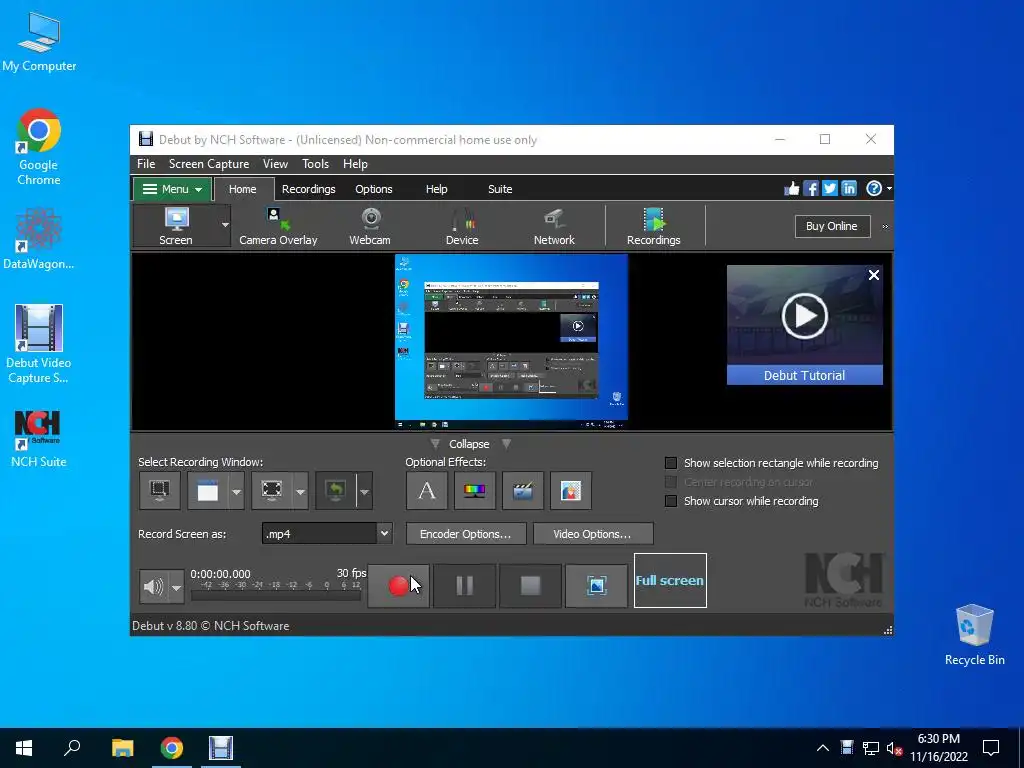
Task: Close the Debut Tutorial overlay
Action: click(x=874, y=275)
